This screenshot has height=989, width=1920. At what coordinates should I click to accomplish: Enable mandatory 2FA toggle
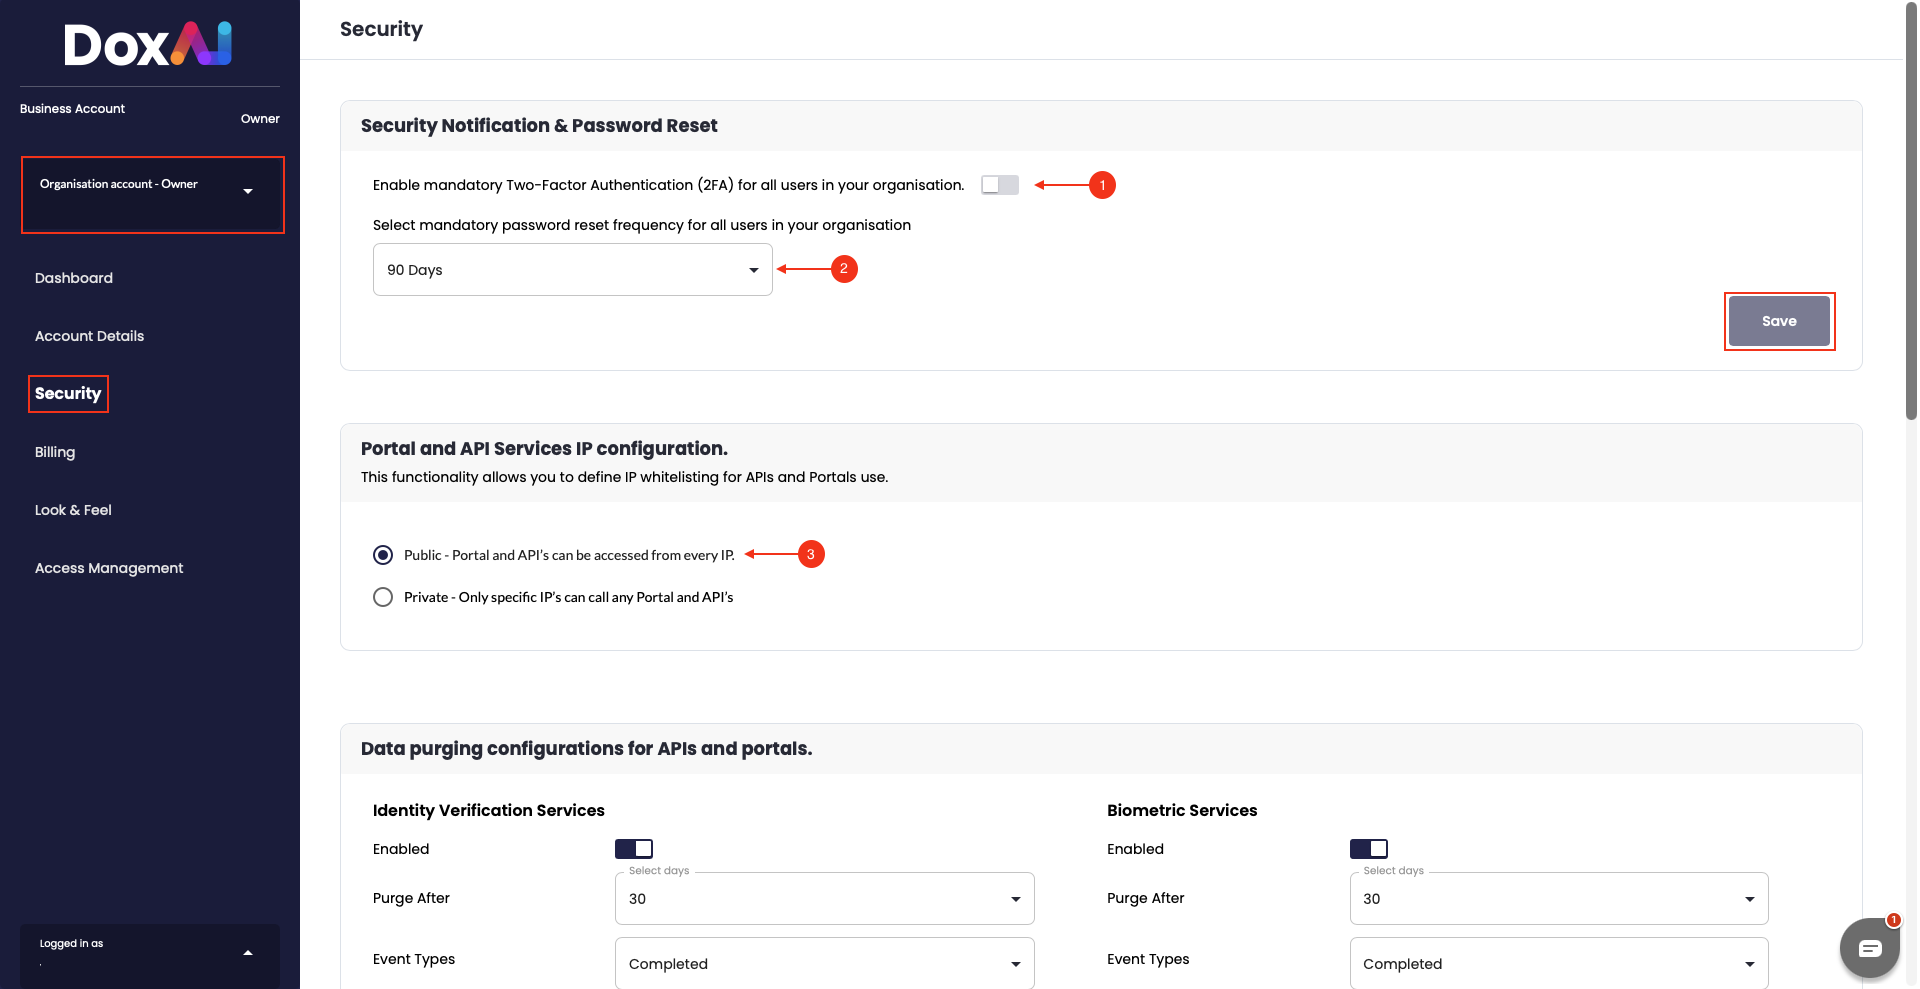(999, 185)
